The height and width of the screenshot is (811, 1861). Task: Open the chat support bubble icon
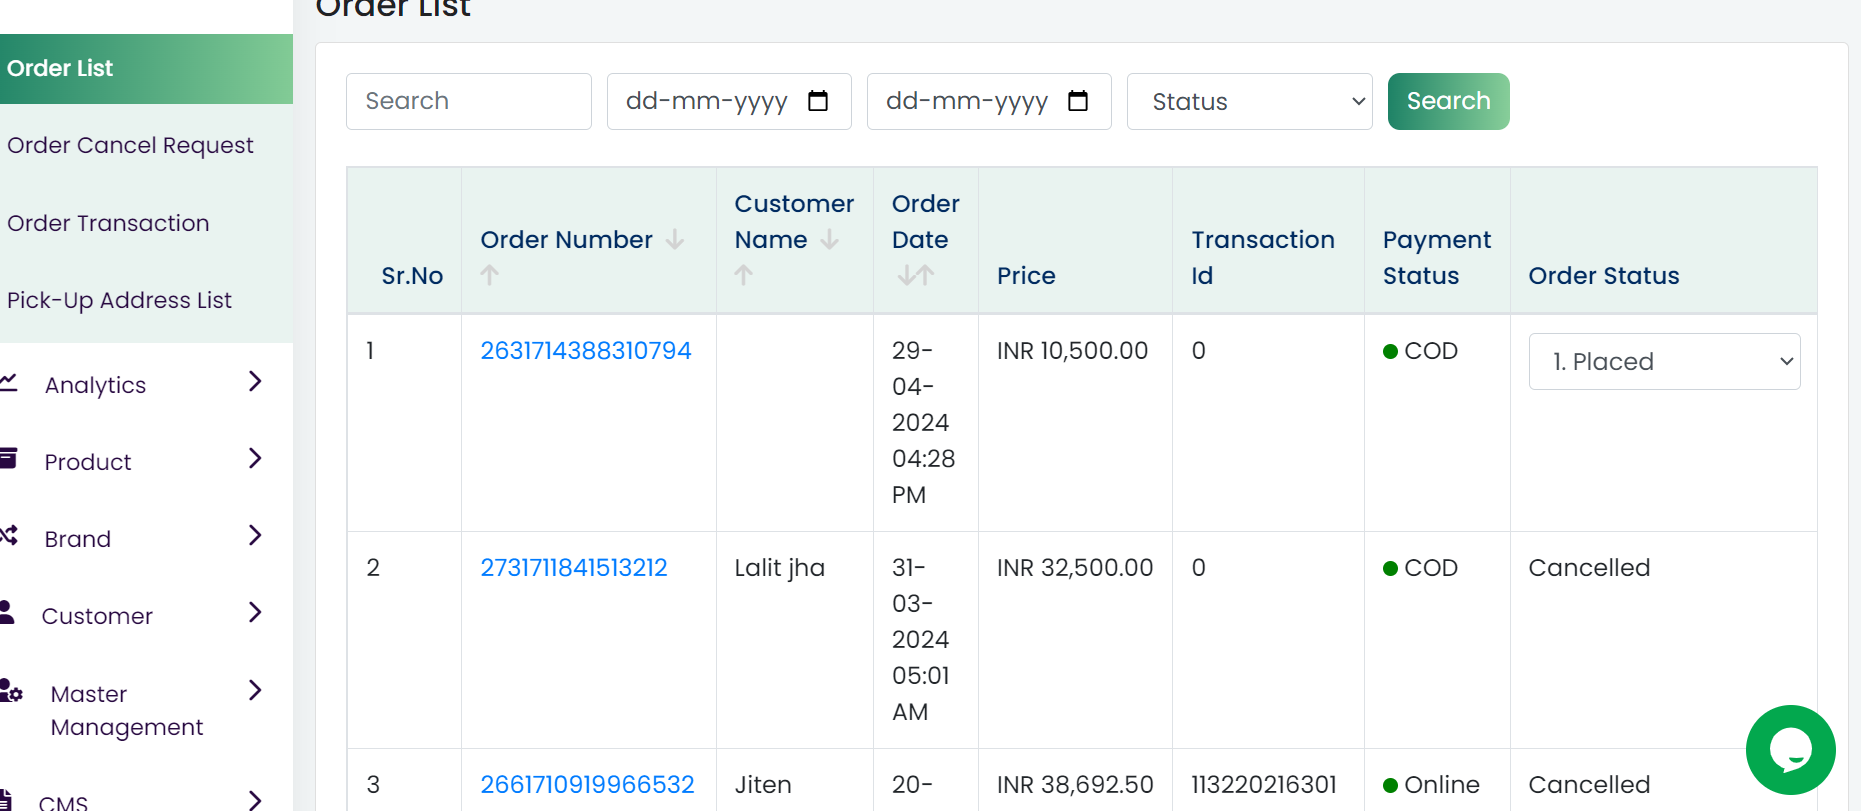coord(1790,750)
